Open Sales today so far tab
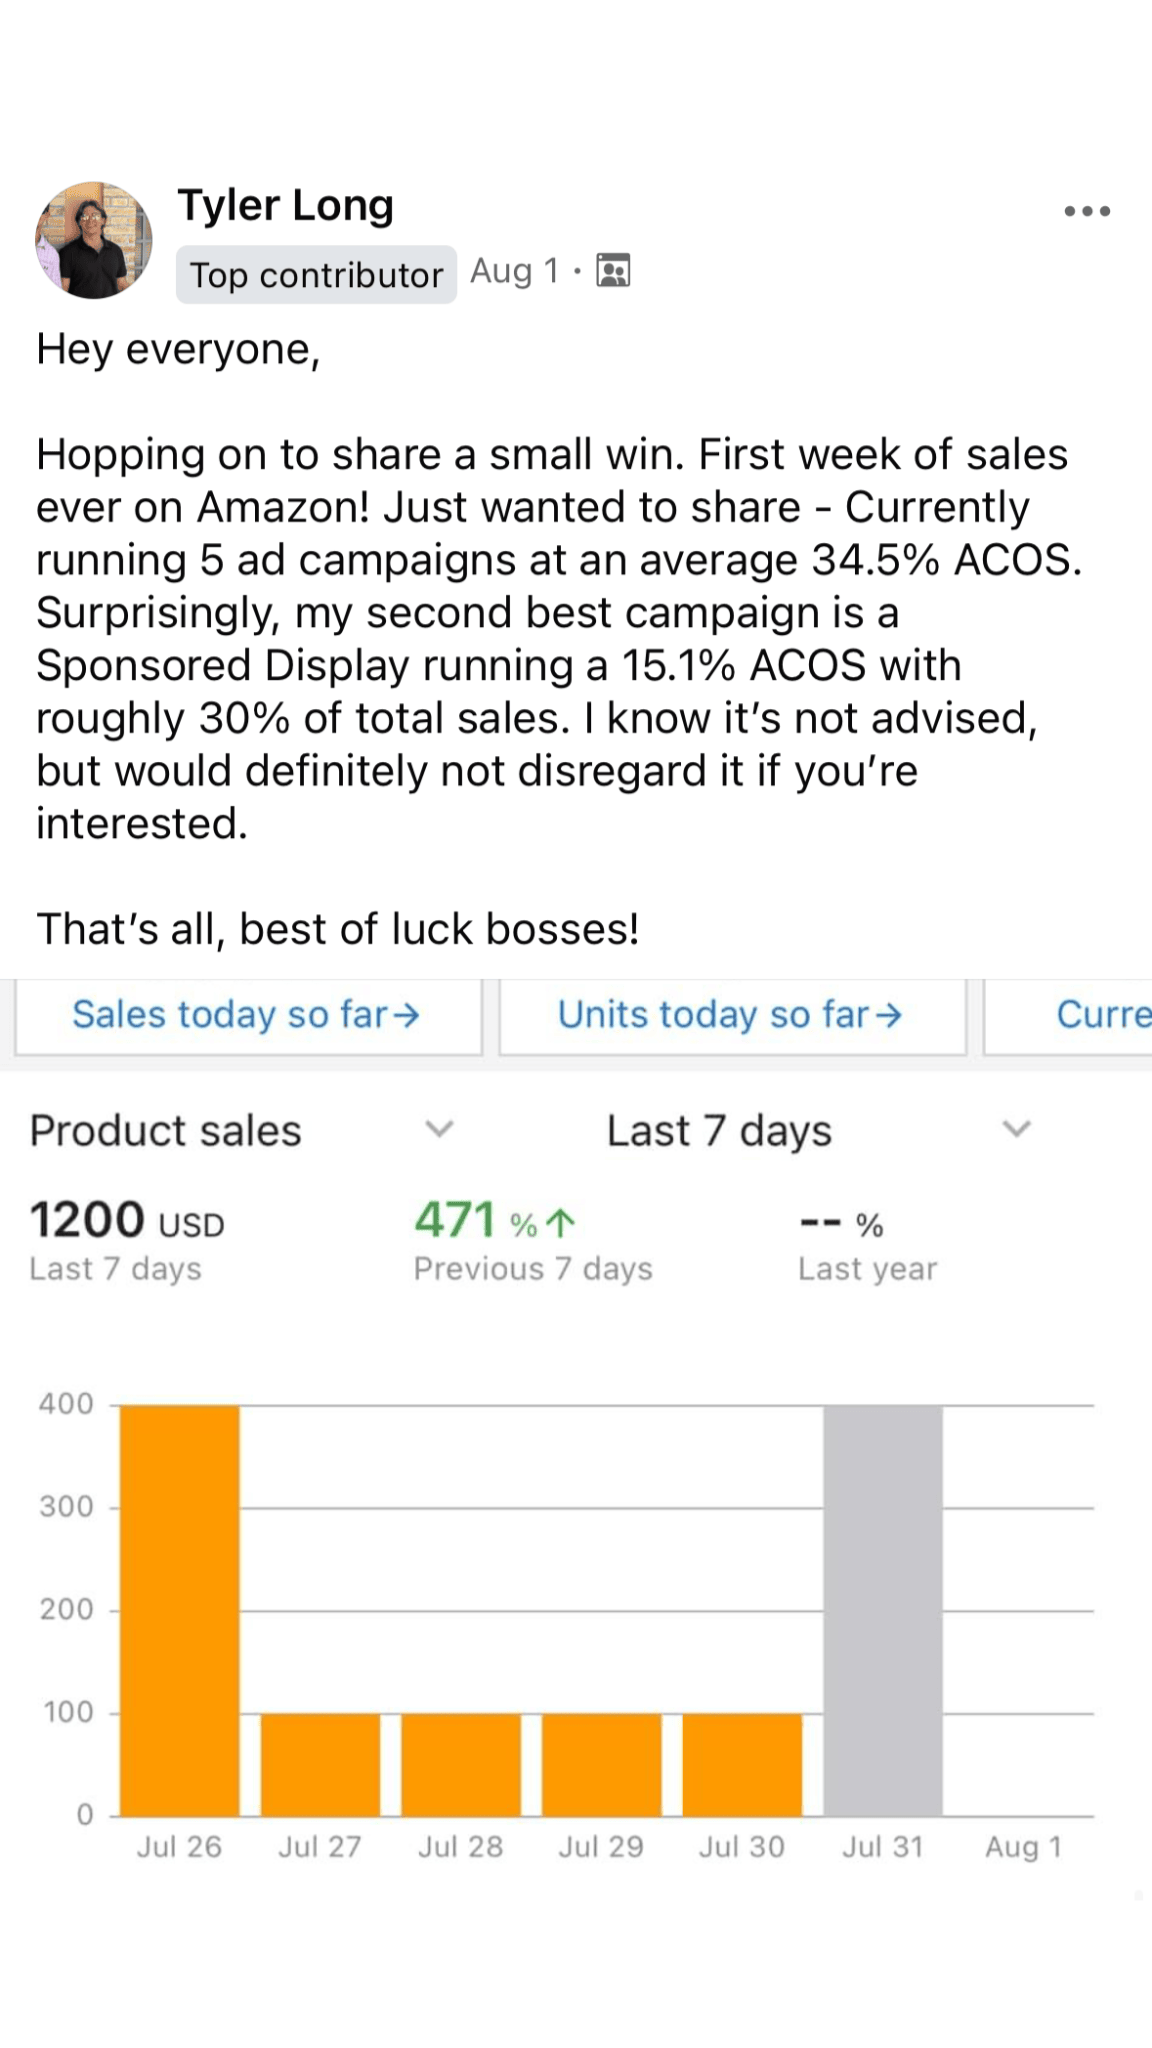The height and width of the screenshot is (2048, 1152). 247,1015
